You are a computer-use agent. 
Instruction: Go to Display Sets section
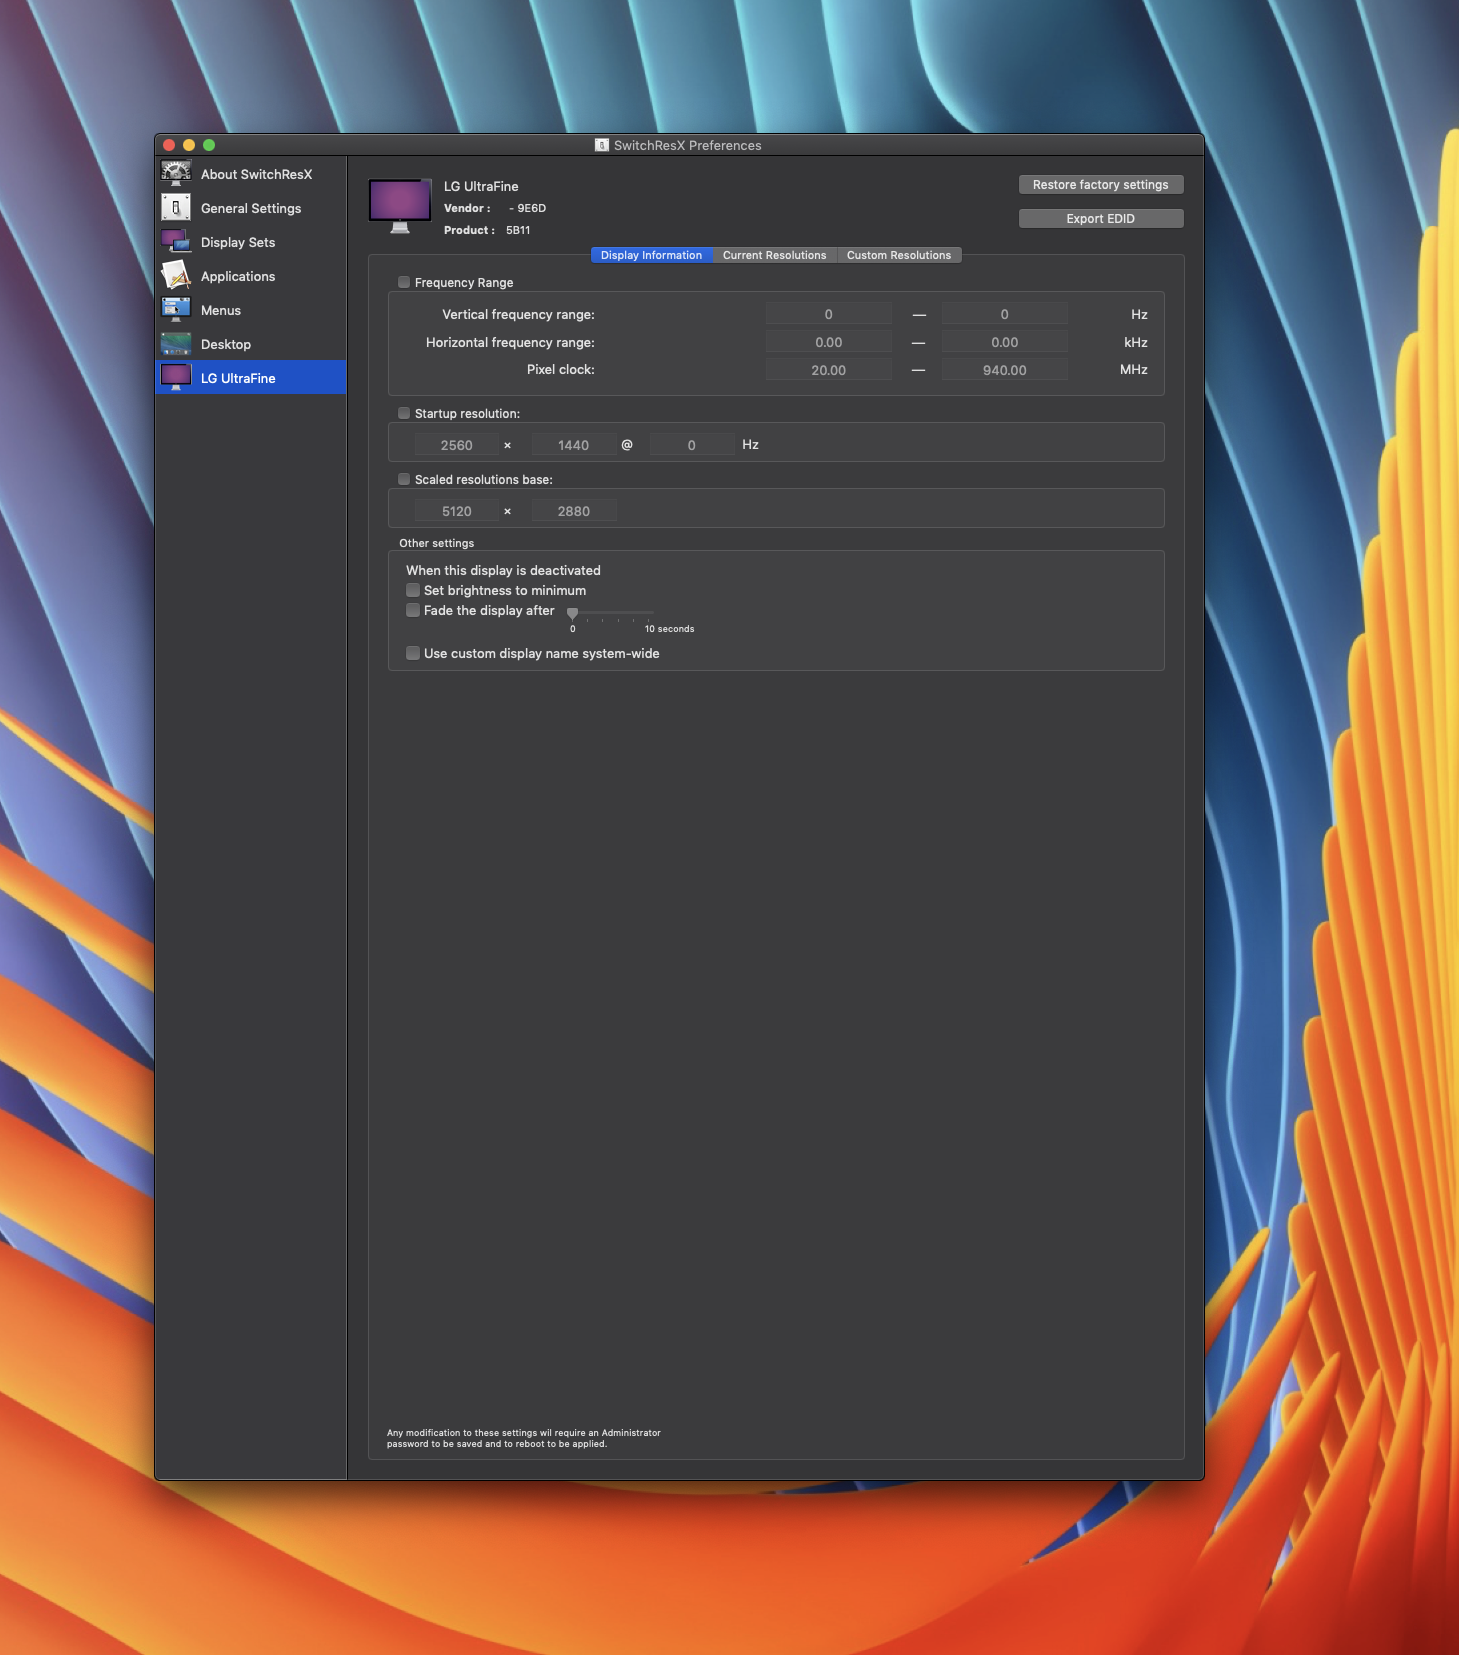click(x=238, y=242)
